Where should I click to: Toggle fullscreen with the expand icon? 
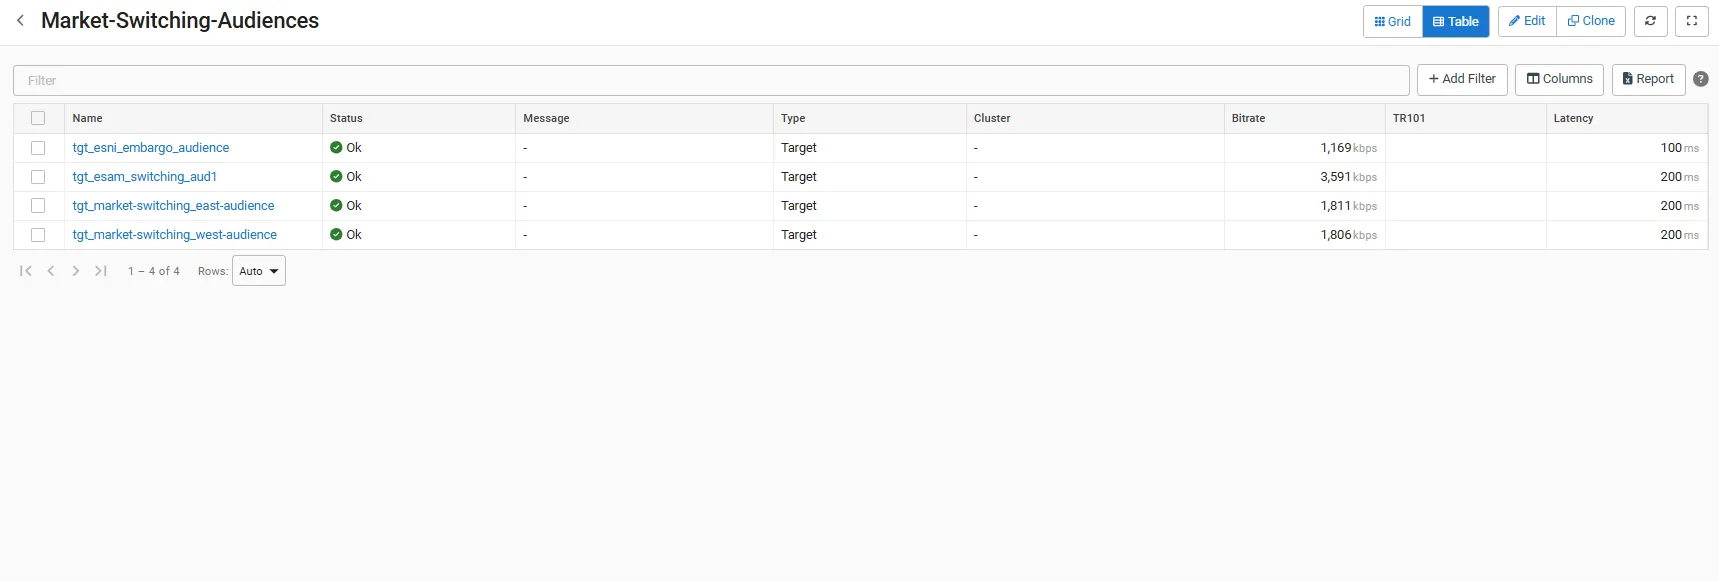click(x=1691, y=21)
